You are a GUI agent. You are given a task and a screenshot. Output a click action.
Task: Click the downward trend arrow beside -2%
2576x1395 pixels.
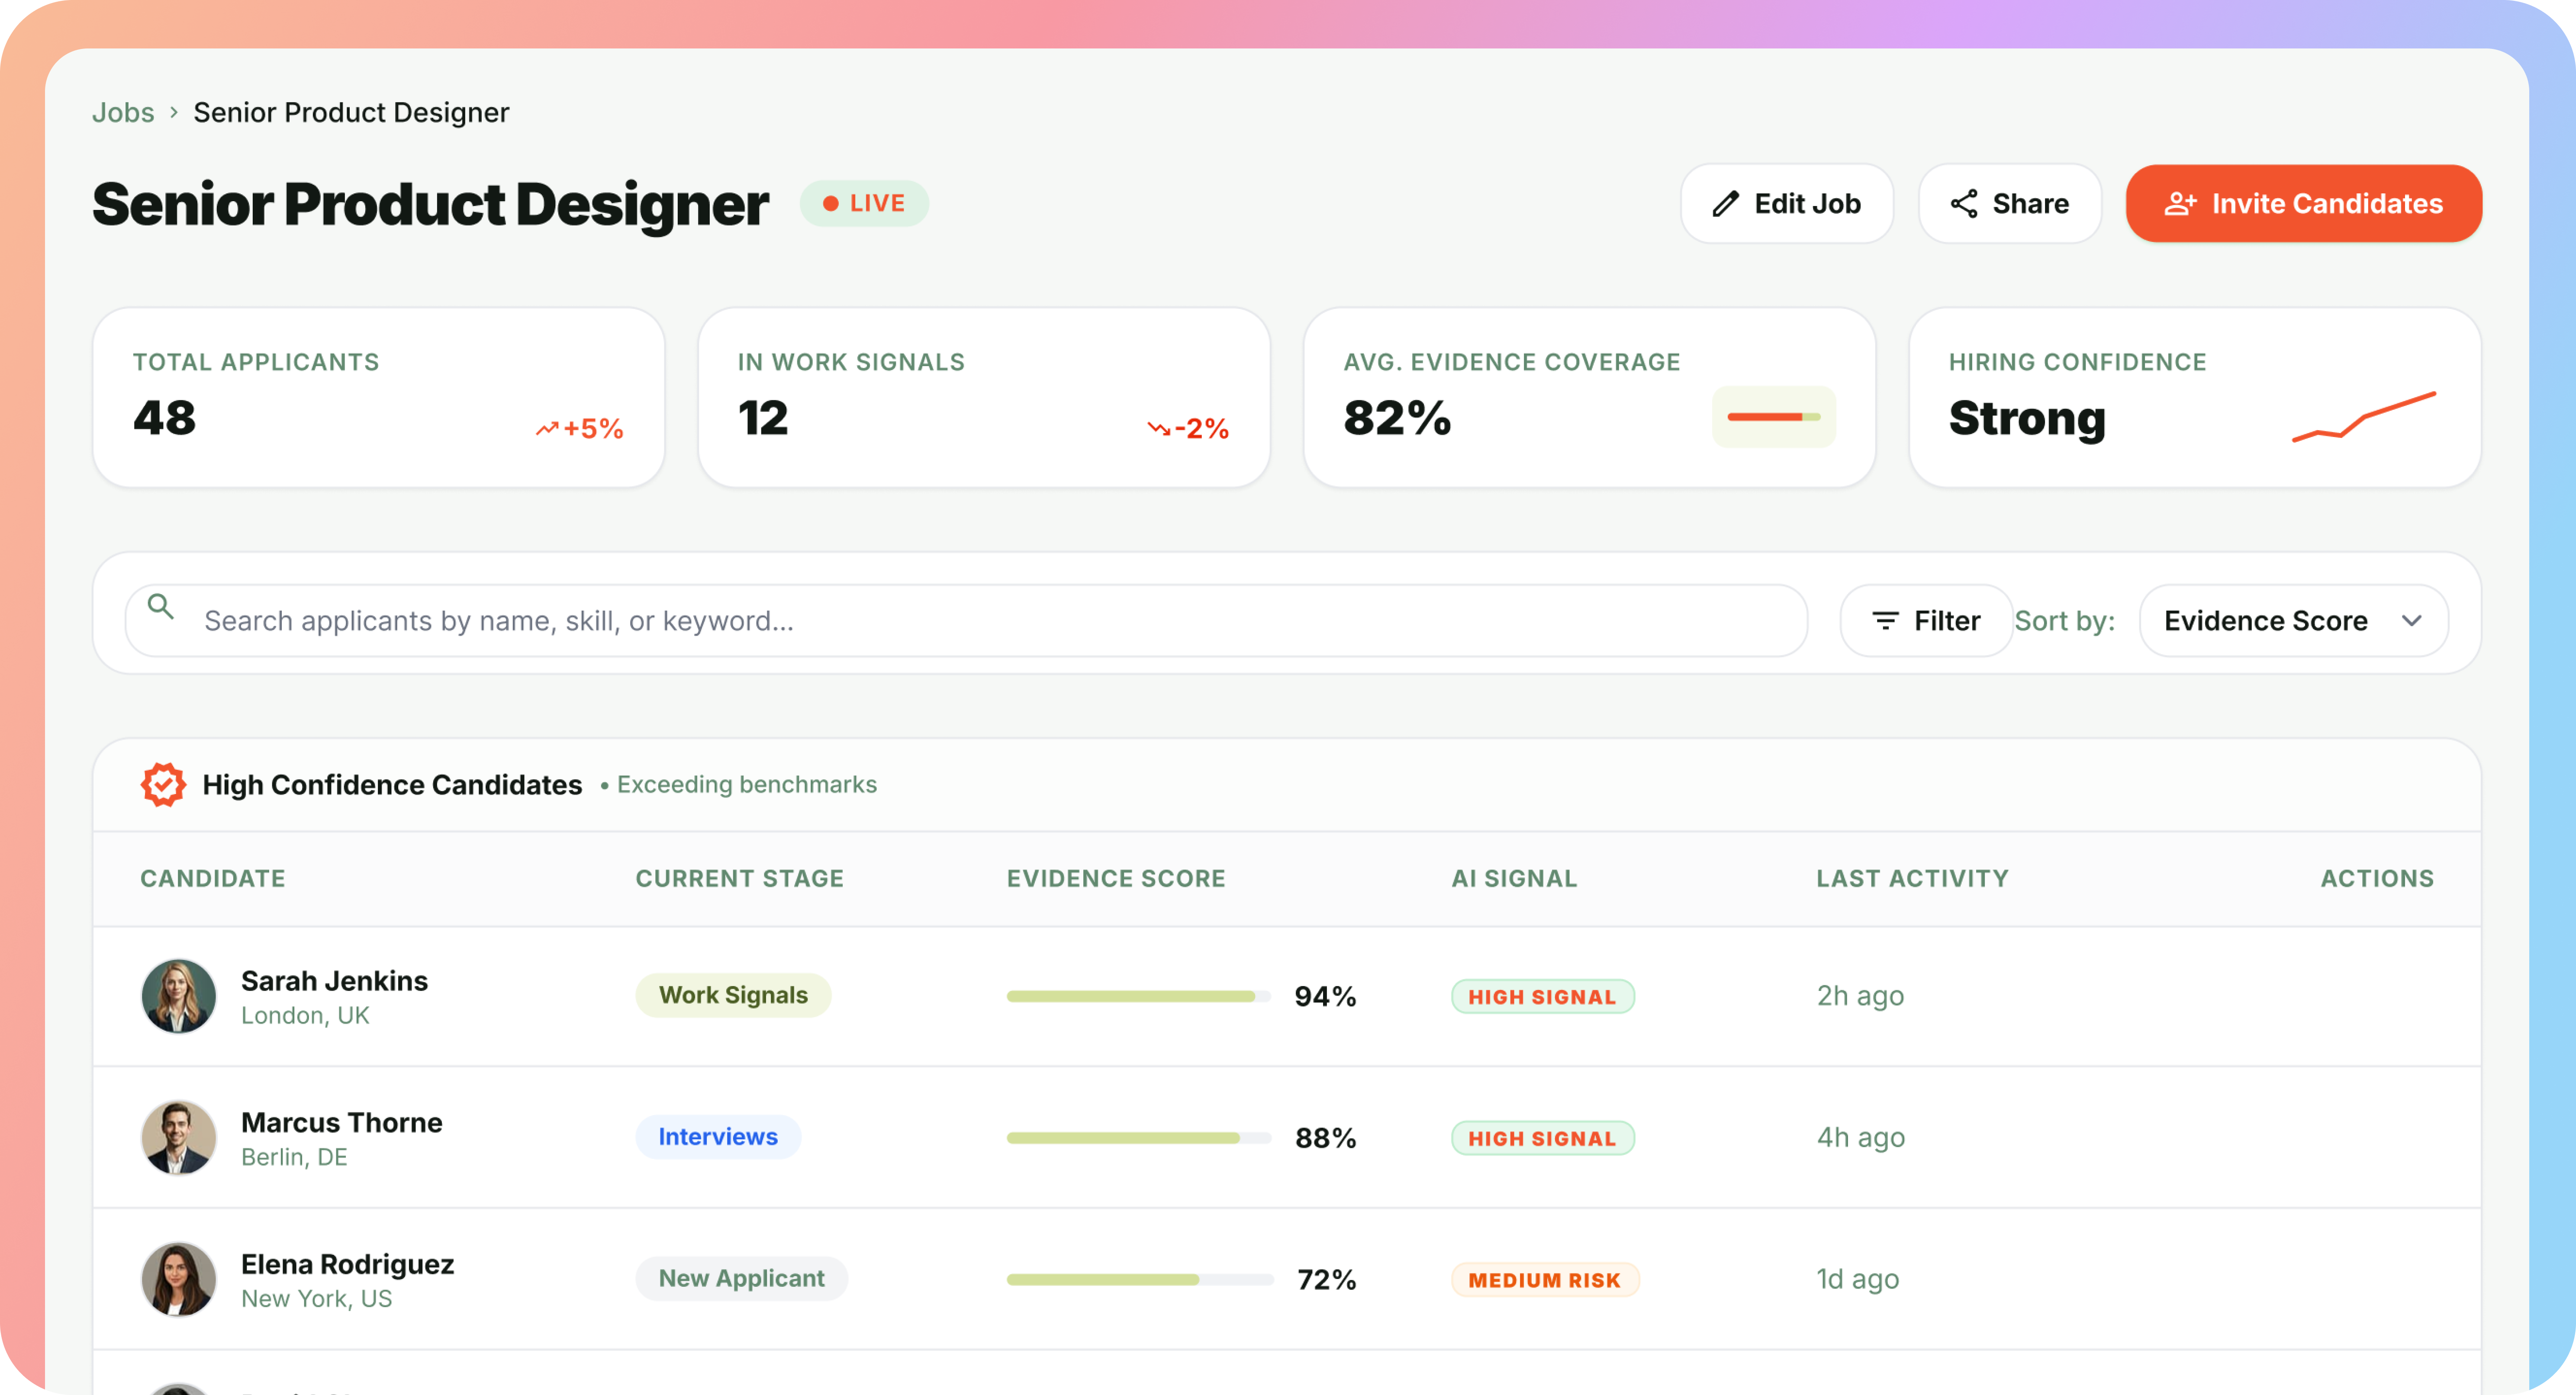(1158, 429)
